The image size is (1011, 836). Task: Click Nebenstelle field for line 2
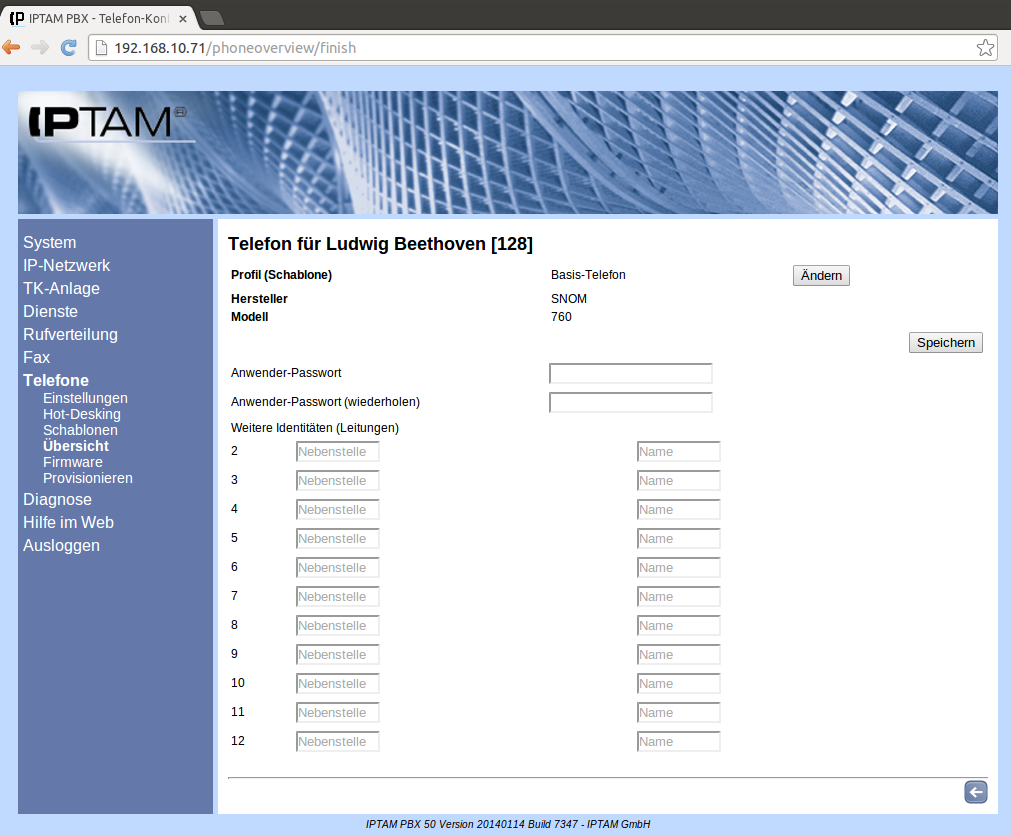337,451
